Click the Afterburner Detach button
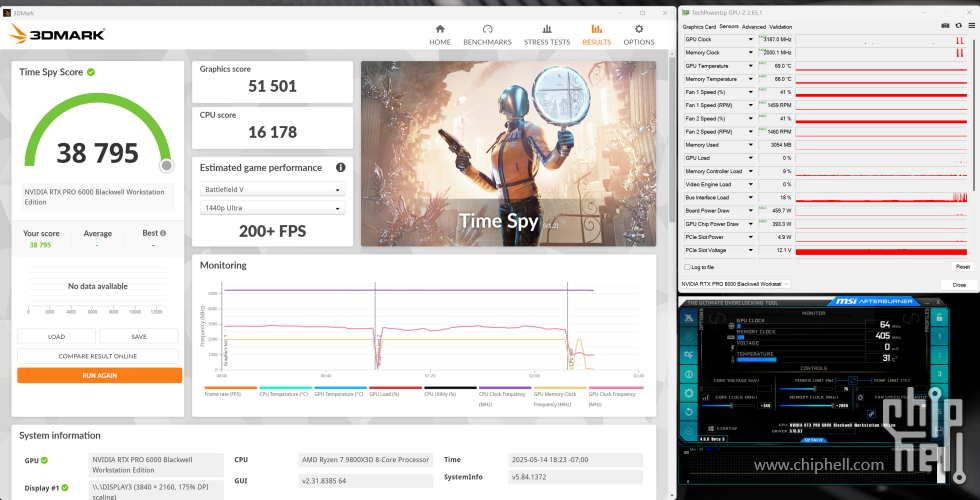980x500 pixels. [814, 440]
